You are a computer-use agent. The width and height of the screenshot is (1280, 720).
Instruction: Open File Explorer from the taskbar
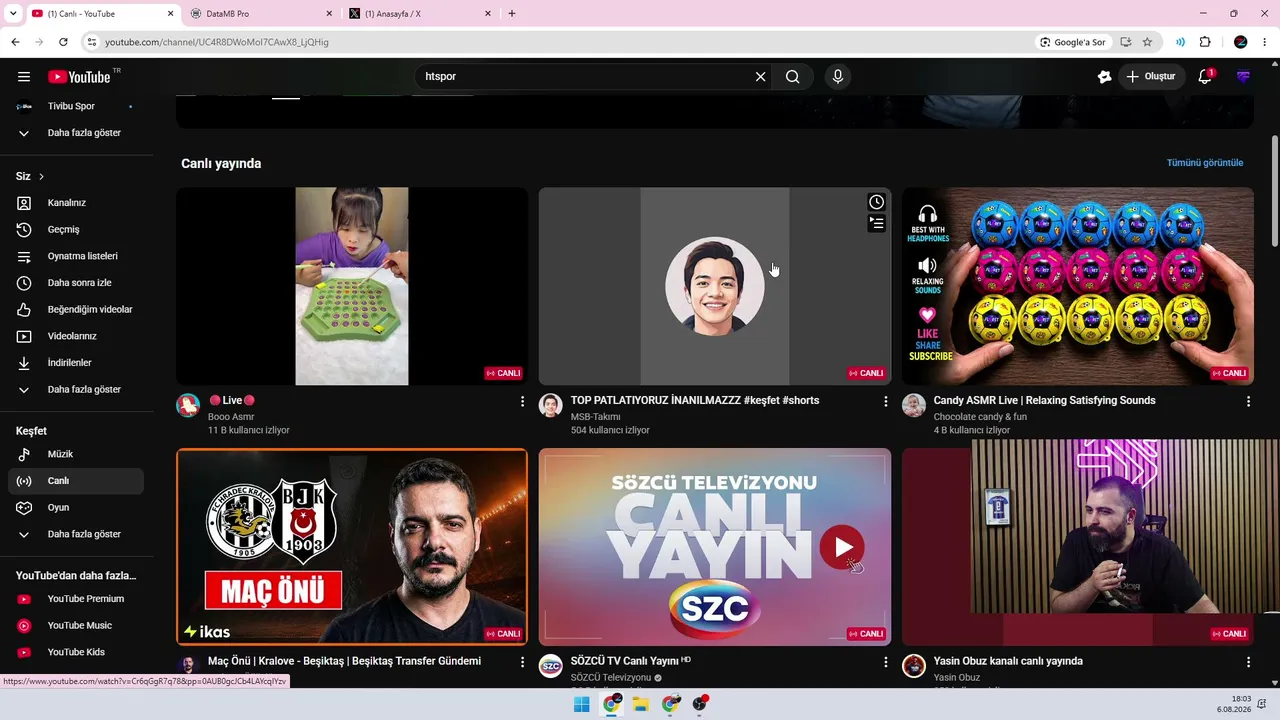pyautogui.click(x=641, y=704)
